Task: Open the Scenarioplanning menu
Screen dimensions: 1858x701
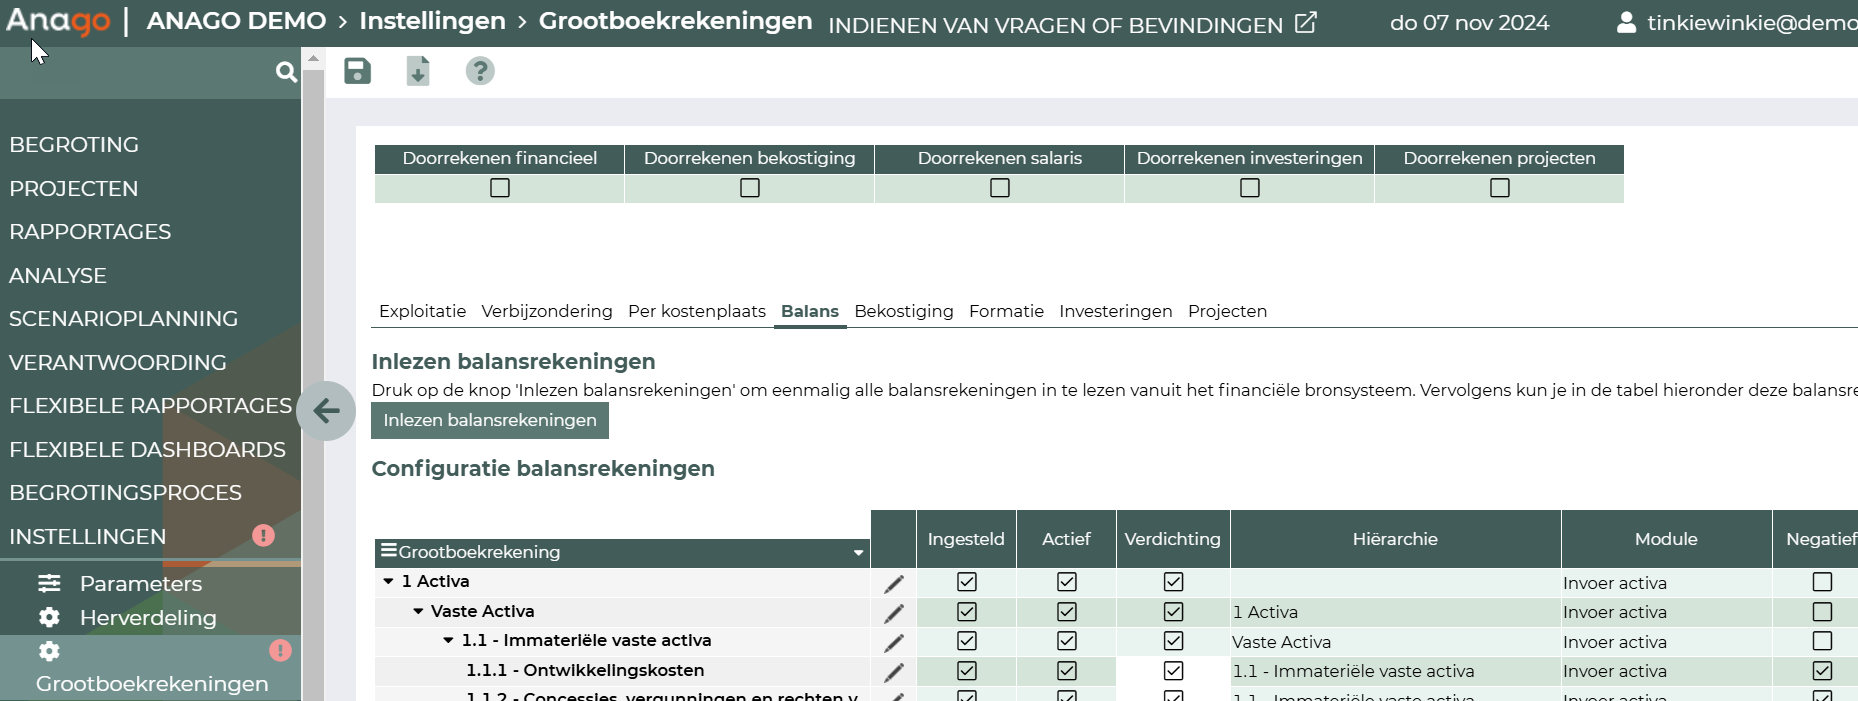Action: point(124,319)
